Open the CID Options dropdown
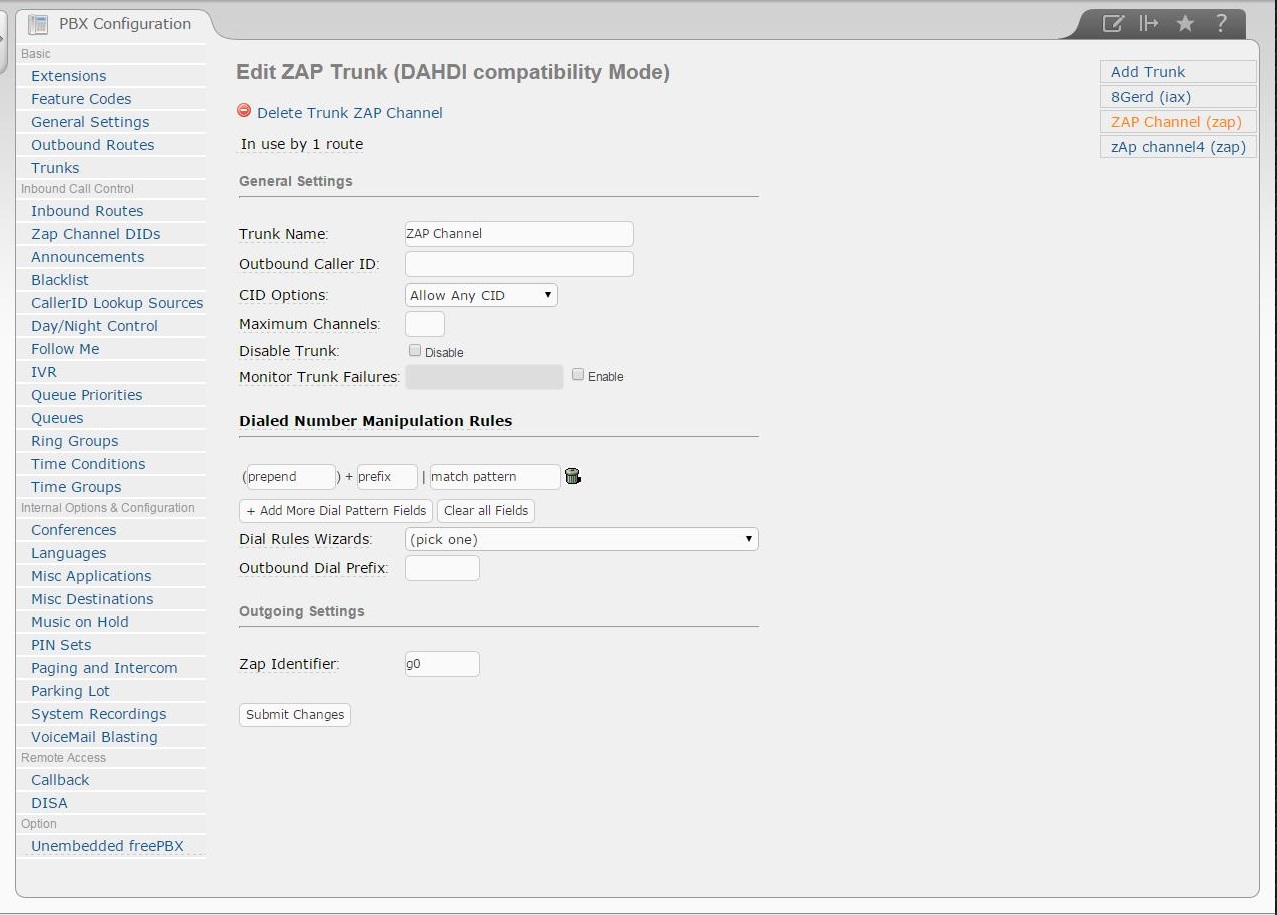The height and width of the screenshot is (915, 1277). (x=481, y=295)
